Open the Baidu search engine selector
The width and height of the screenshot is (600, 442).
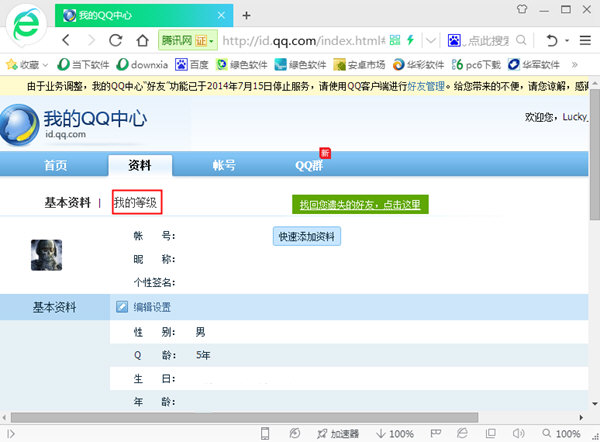(x=454, y=40)
